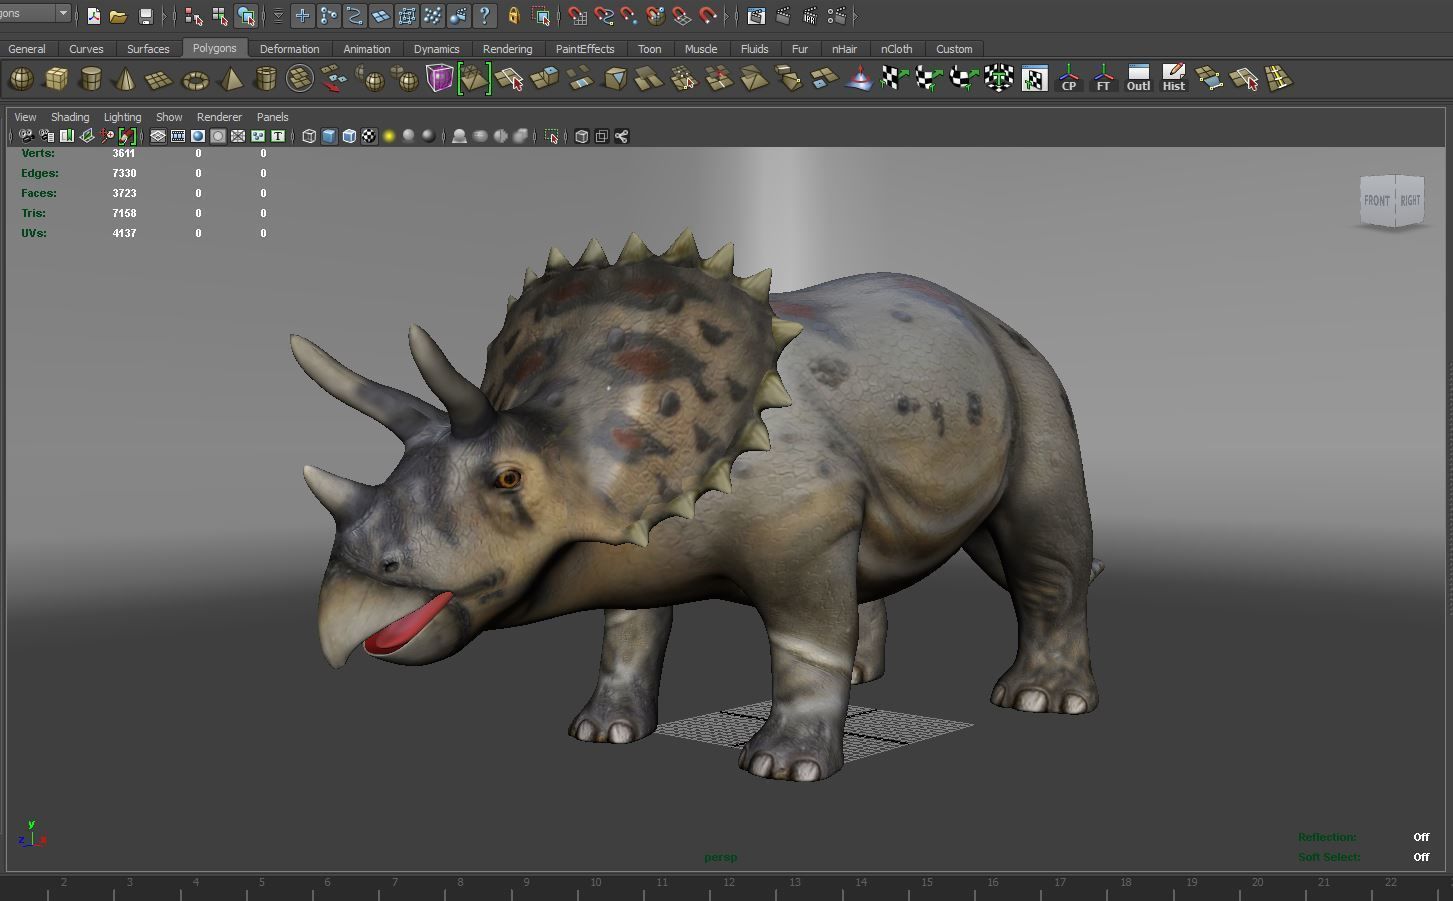Toggle isolate select in panel toolbar
The width and height of the screenshot is (1453, 901).
tap(552, 136)
